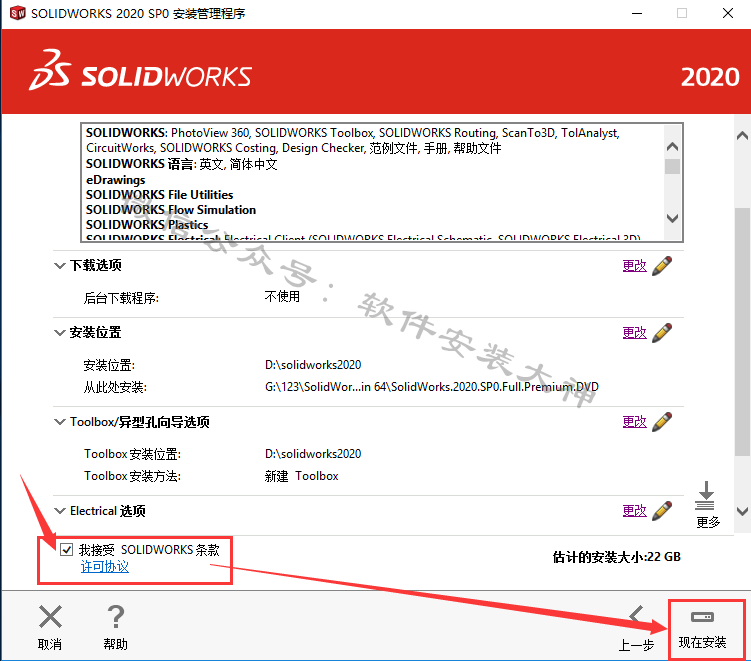Image resolution: width=751 pixels, height=661 pixels.
Task: Collapse the 下载选项 section chevron
Action: pyautogui.click(x=59, y=265)
